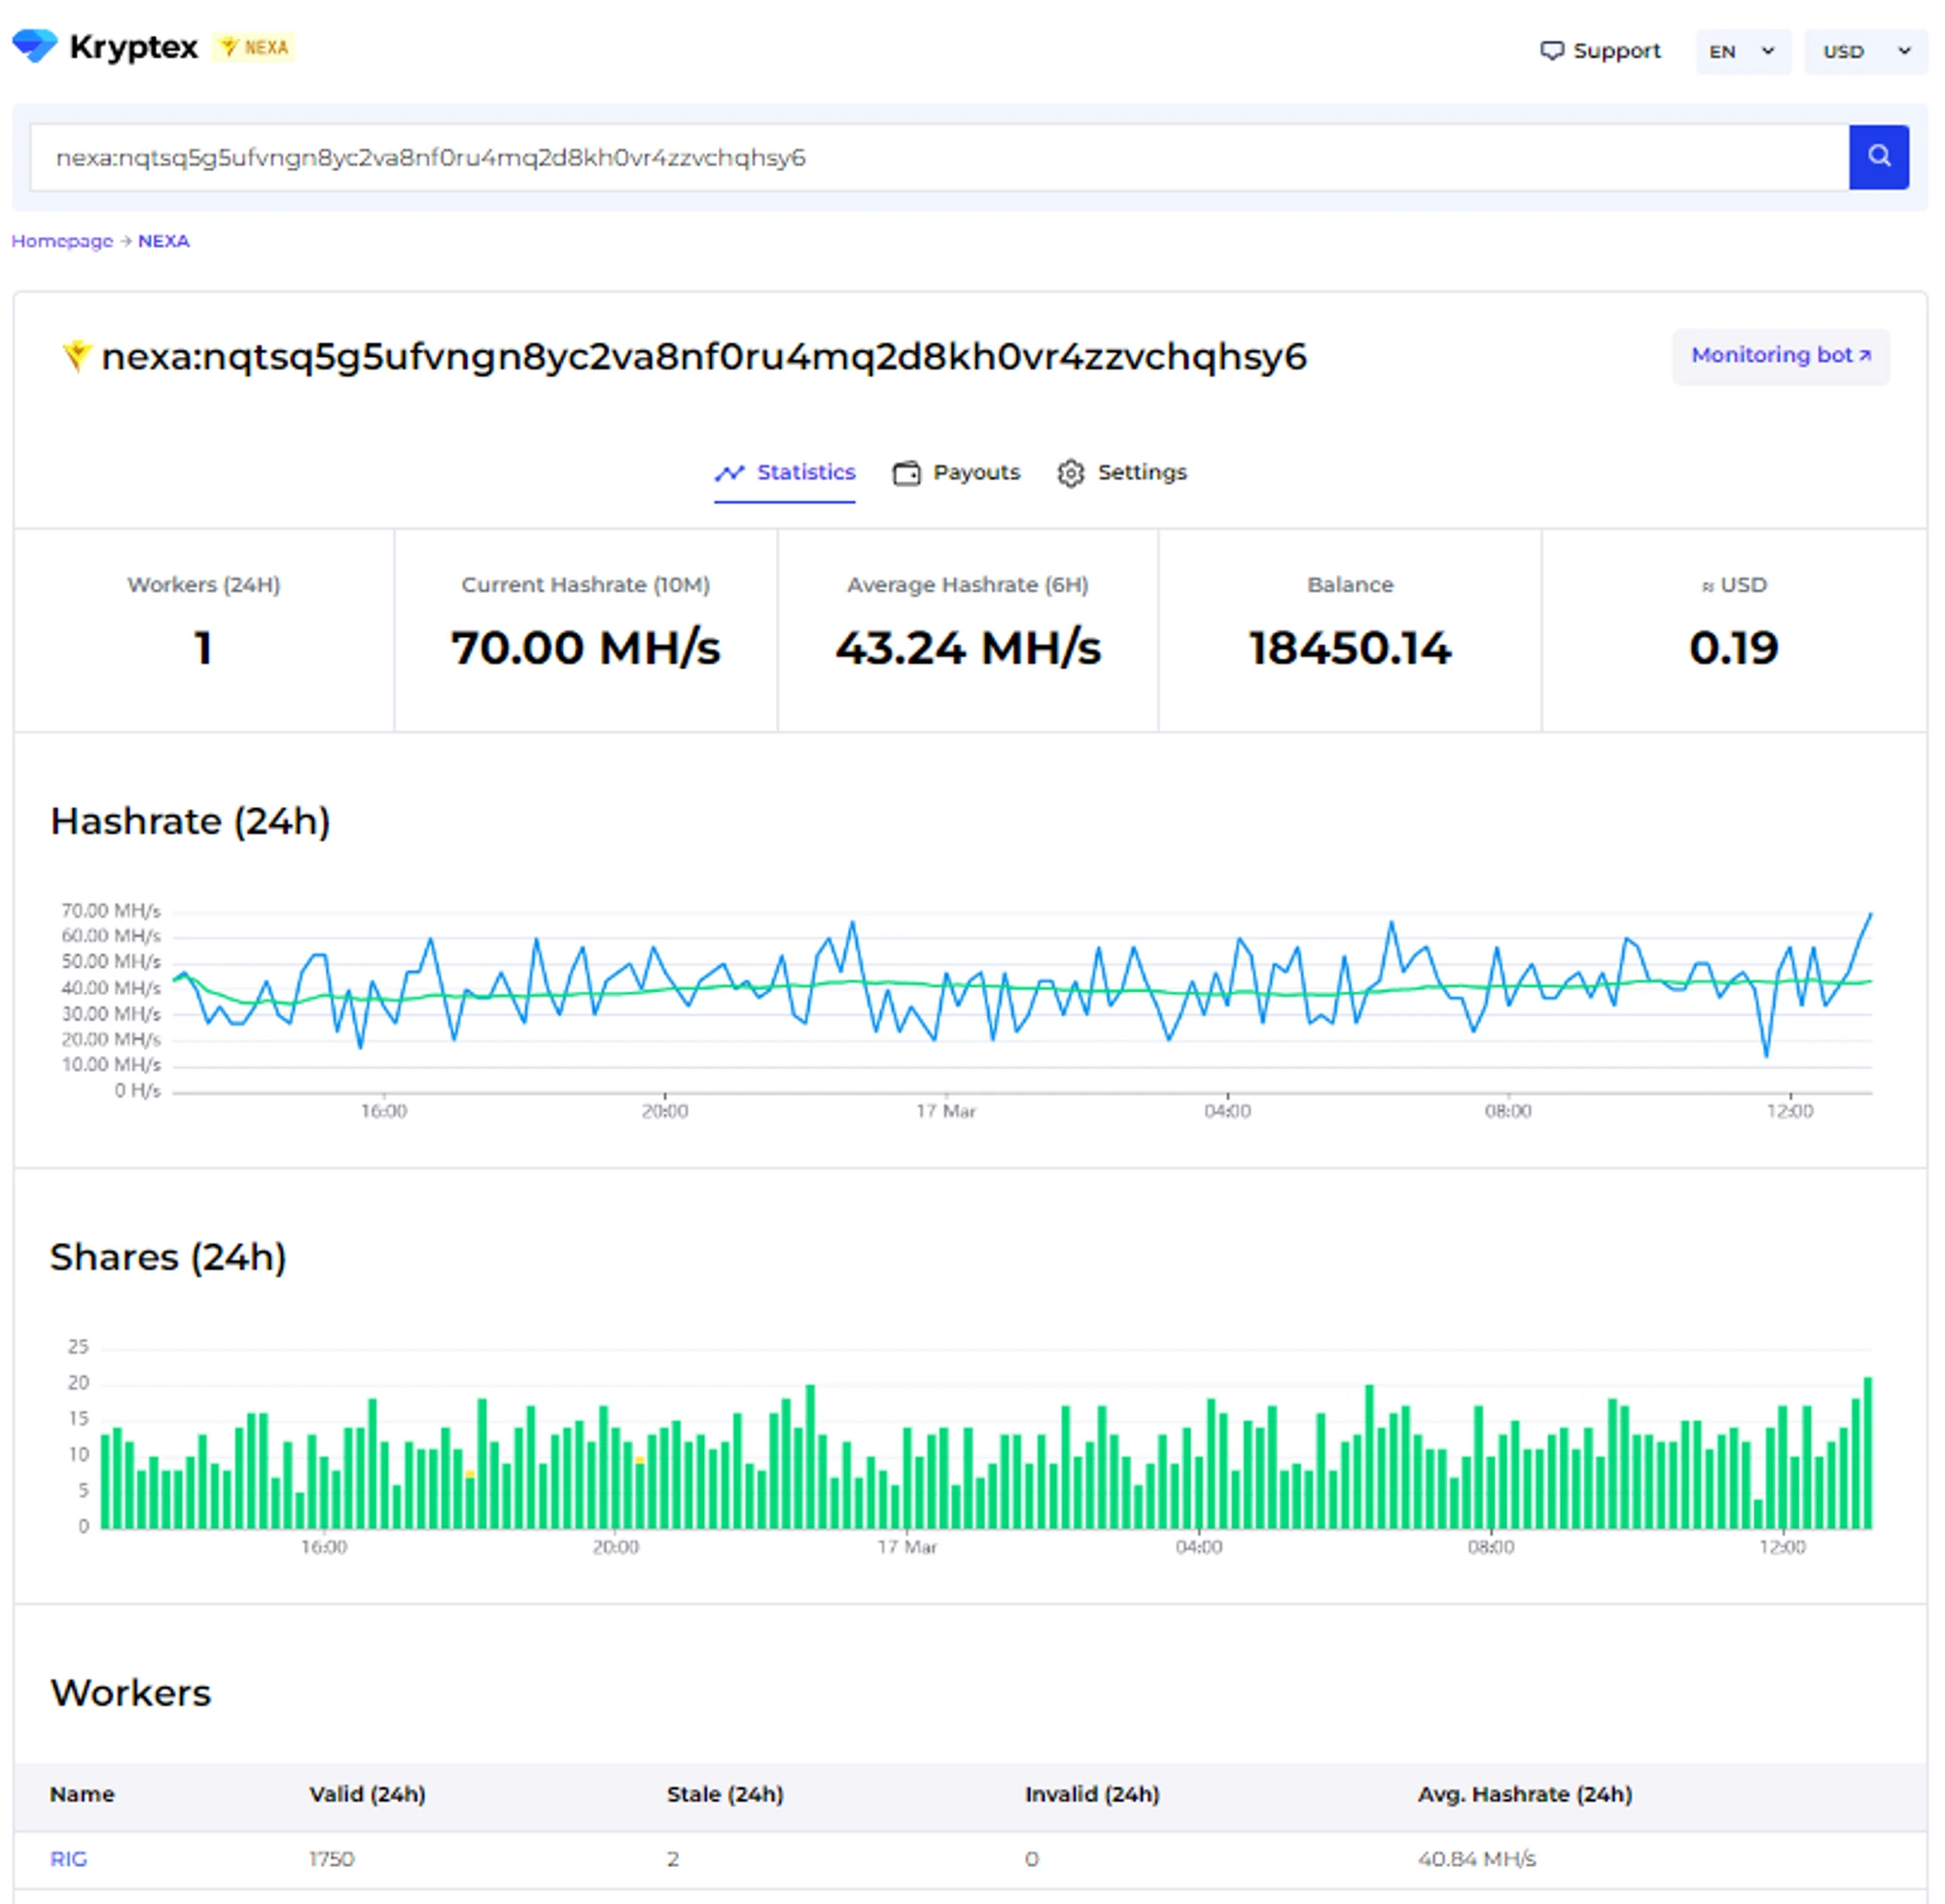
Task: Click the blue search magnifier button
Action: coord(1878,157)
